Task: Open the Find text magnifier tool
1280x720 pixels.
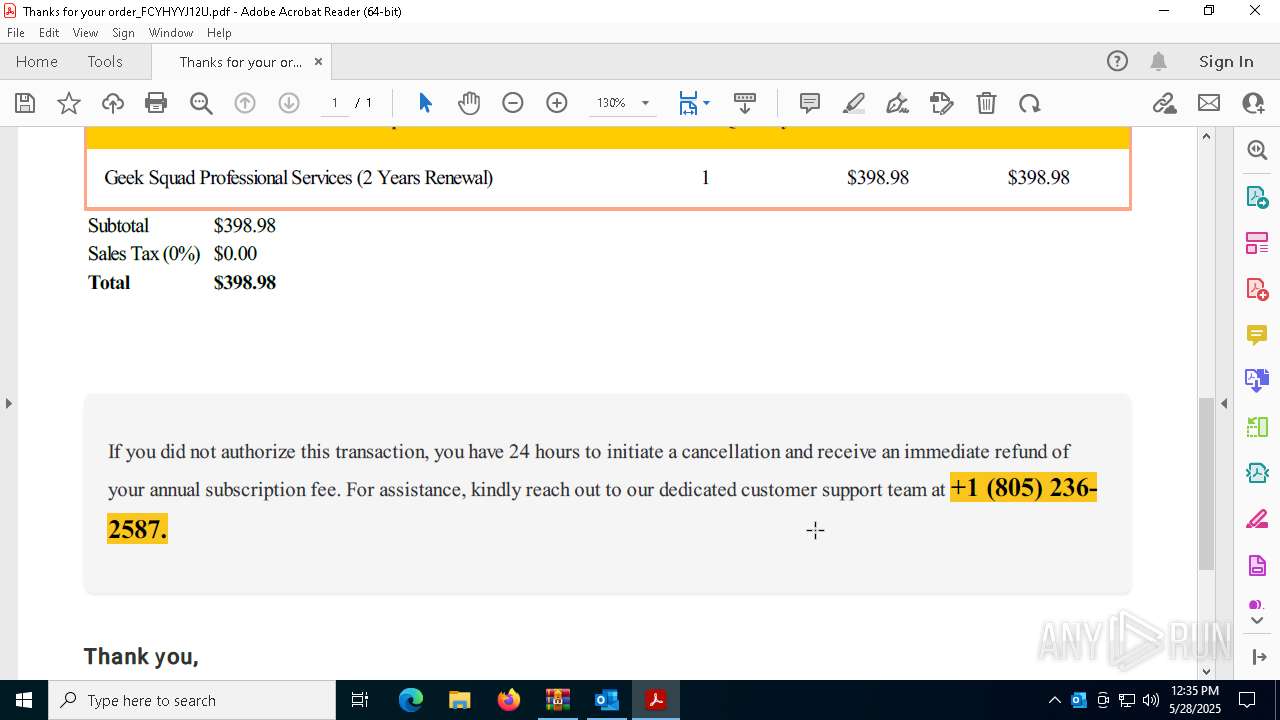Action: click(201, 103)
